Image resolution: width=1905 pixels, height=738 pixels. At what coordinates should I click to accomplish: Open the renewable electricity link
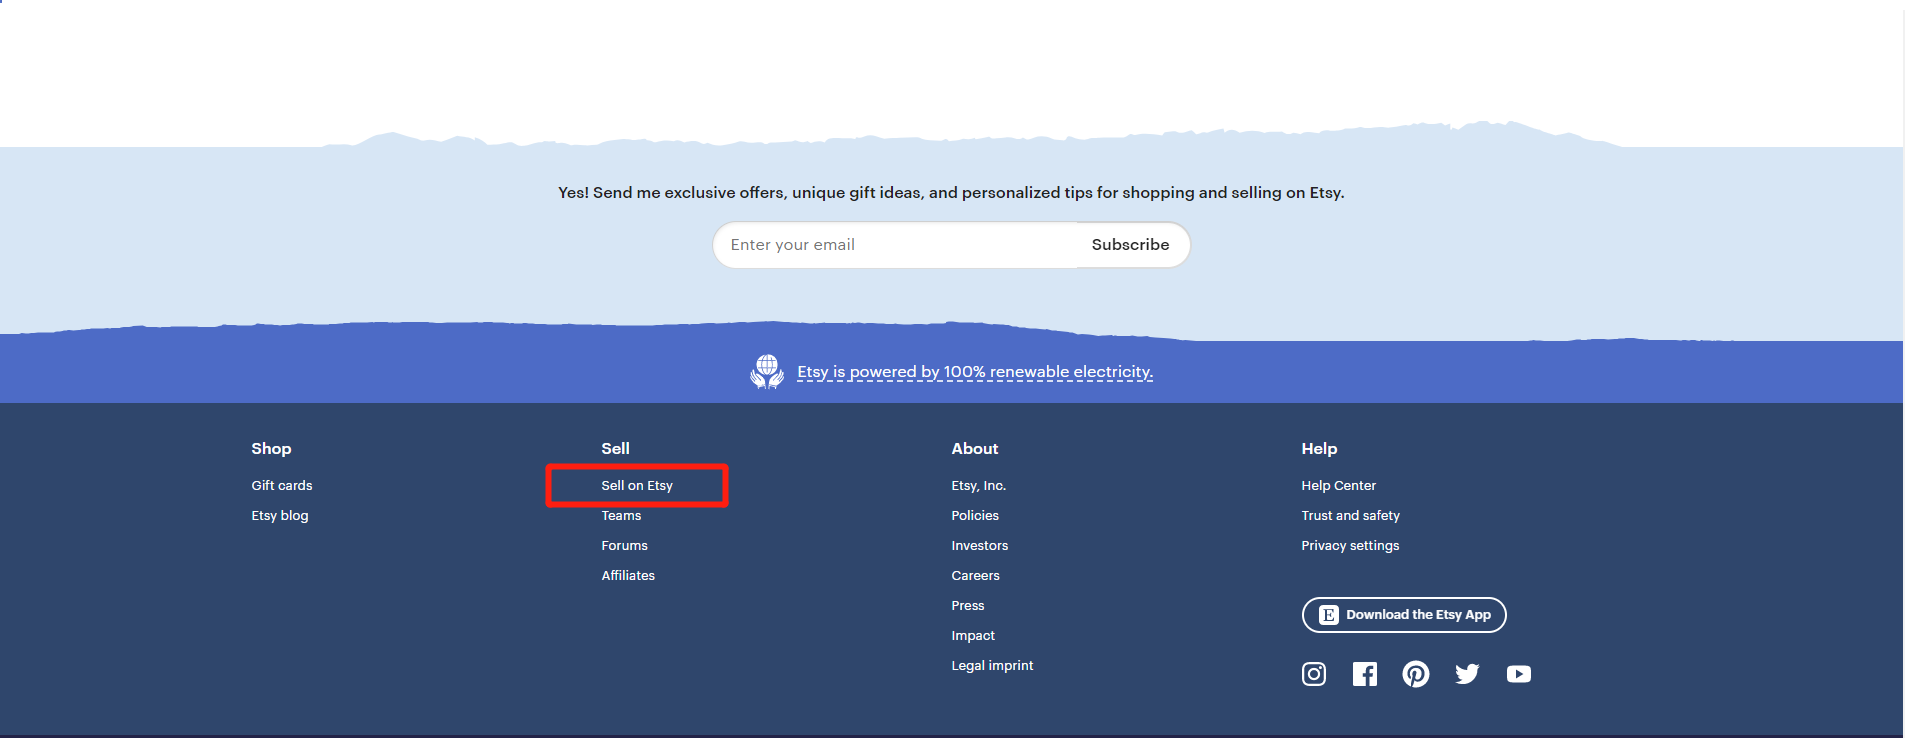(974, 372)
